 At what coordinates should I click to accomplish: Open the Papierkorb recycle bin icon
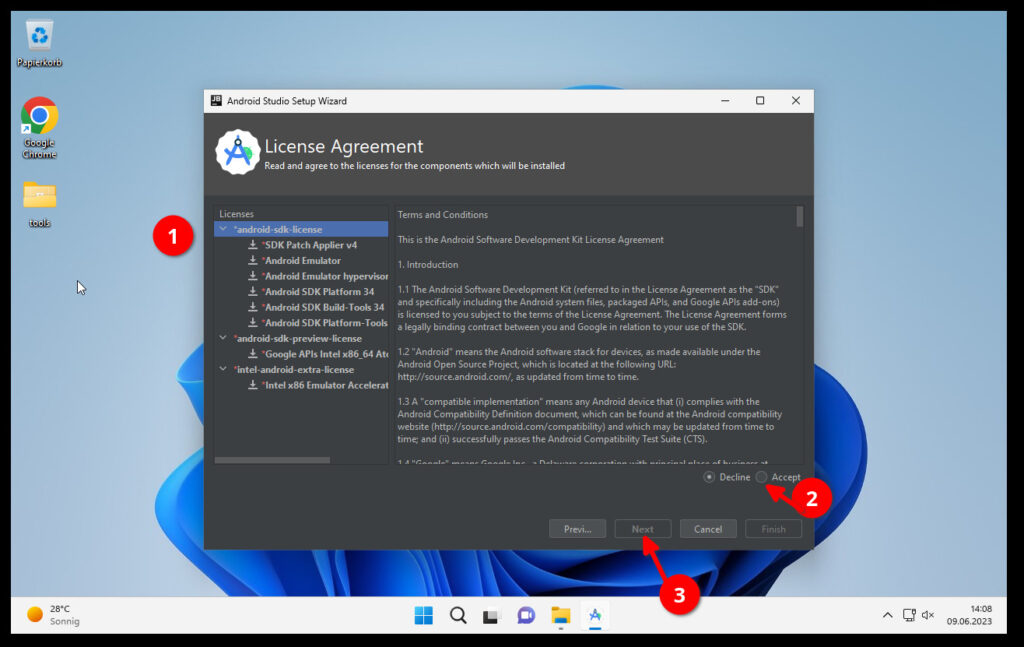point(39,43)
